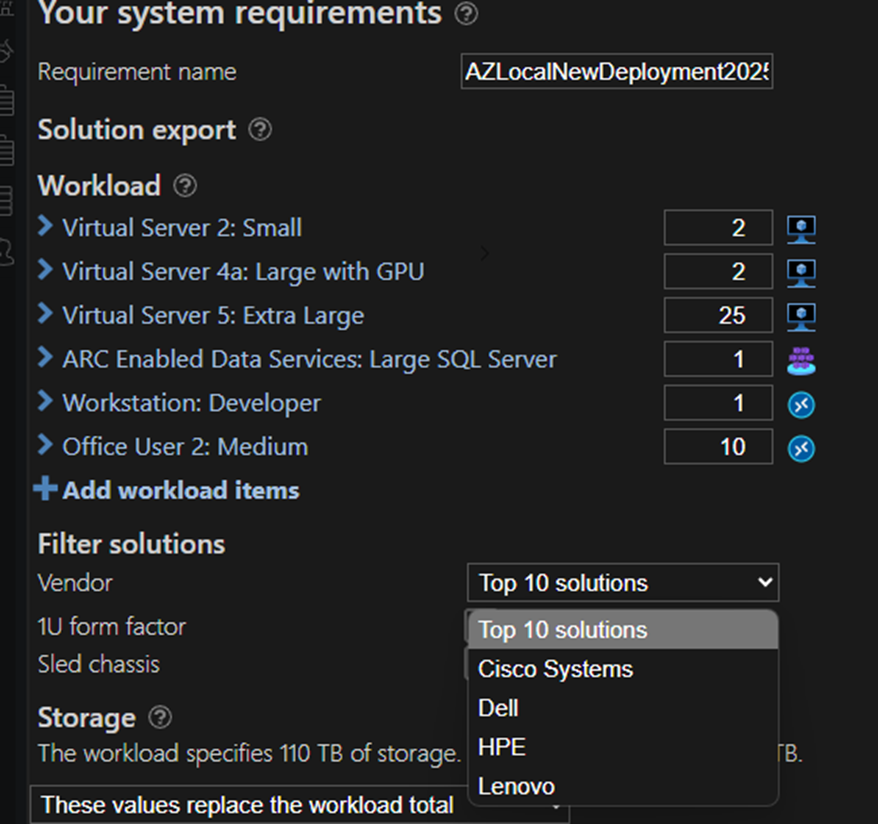Click Add workload items link
878x824 pixels.
click(181, 490)
